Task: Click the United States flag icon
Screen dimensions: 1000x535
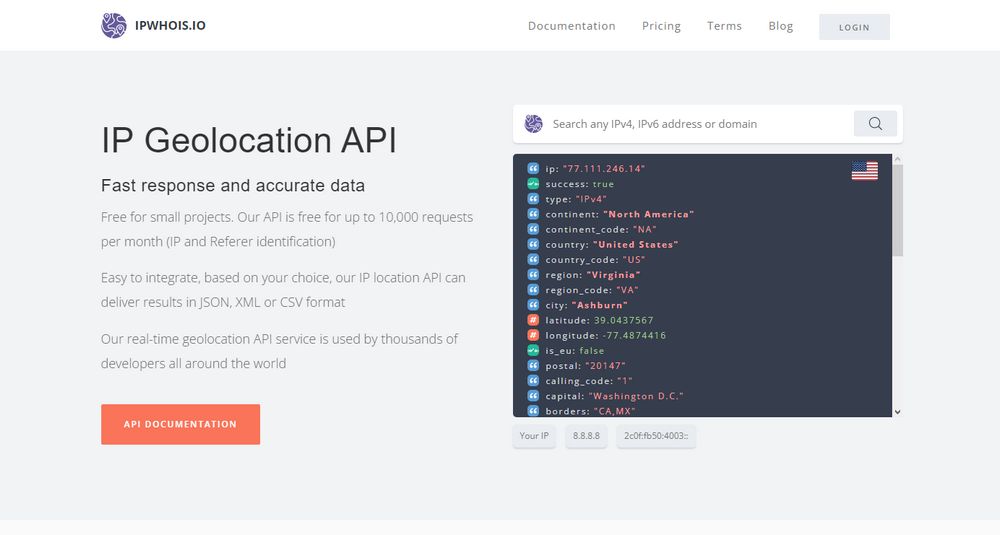Action: click(x=864, y=170)
